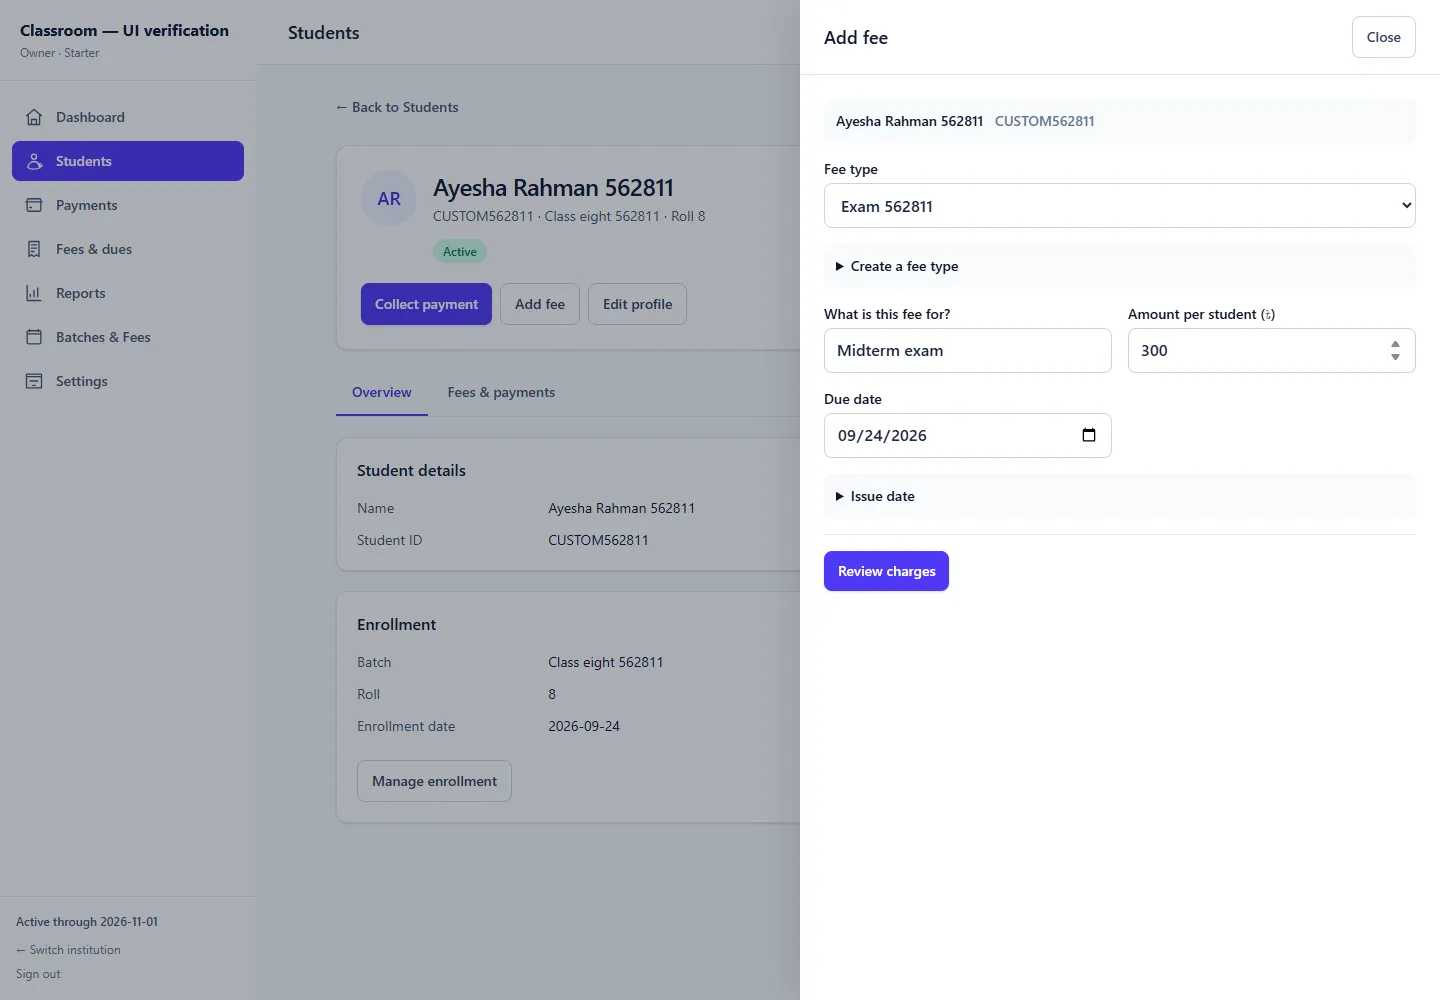Click the Dashboard home icon in sidebar
This screenshot has height=1000, width=1440.
tap(34, 117)
